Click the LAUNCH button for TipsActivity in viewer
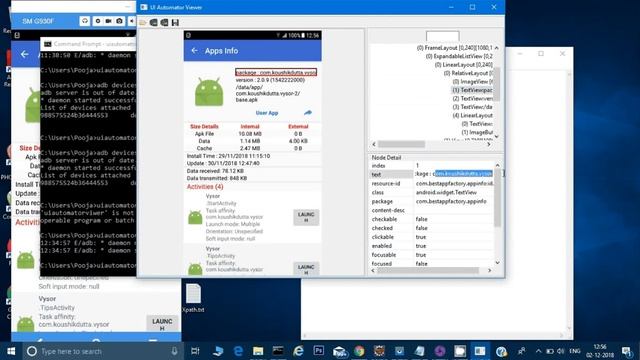The height and width of the screenshot is (360, 640). (306, 269)
